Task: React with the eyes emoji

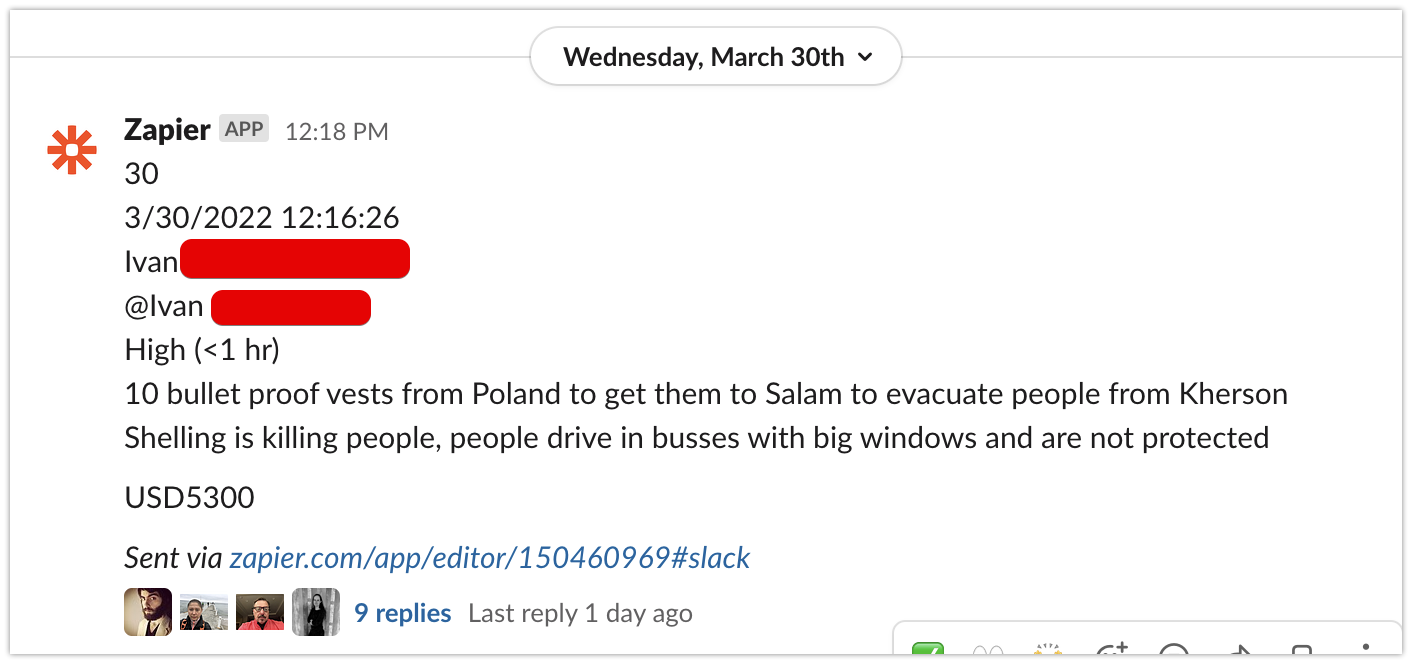Action: click(988, 651)
